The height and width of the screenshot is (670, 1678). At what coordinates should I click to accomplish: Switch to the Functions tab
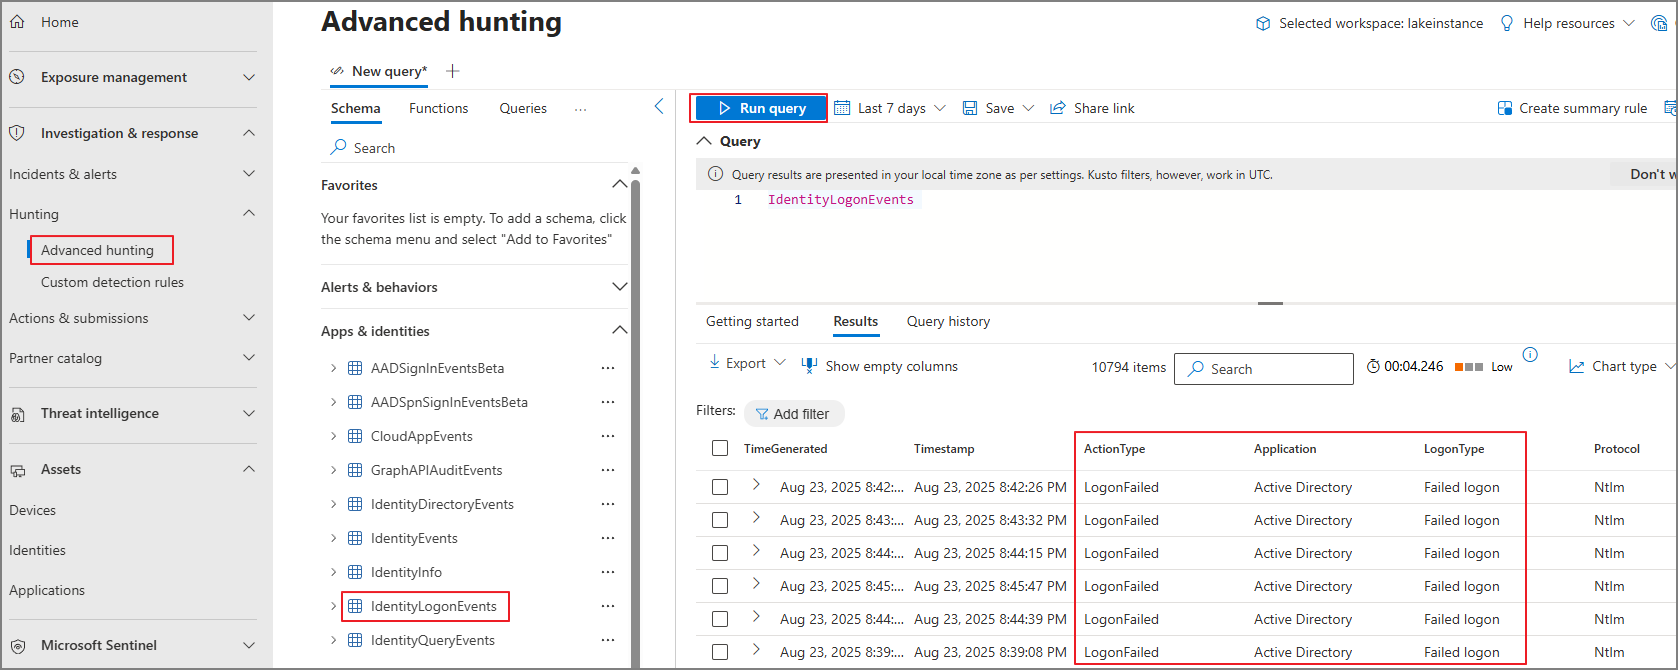(438, 108)
